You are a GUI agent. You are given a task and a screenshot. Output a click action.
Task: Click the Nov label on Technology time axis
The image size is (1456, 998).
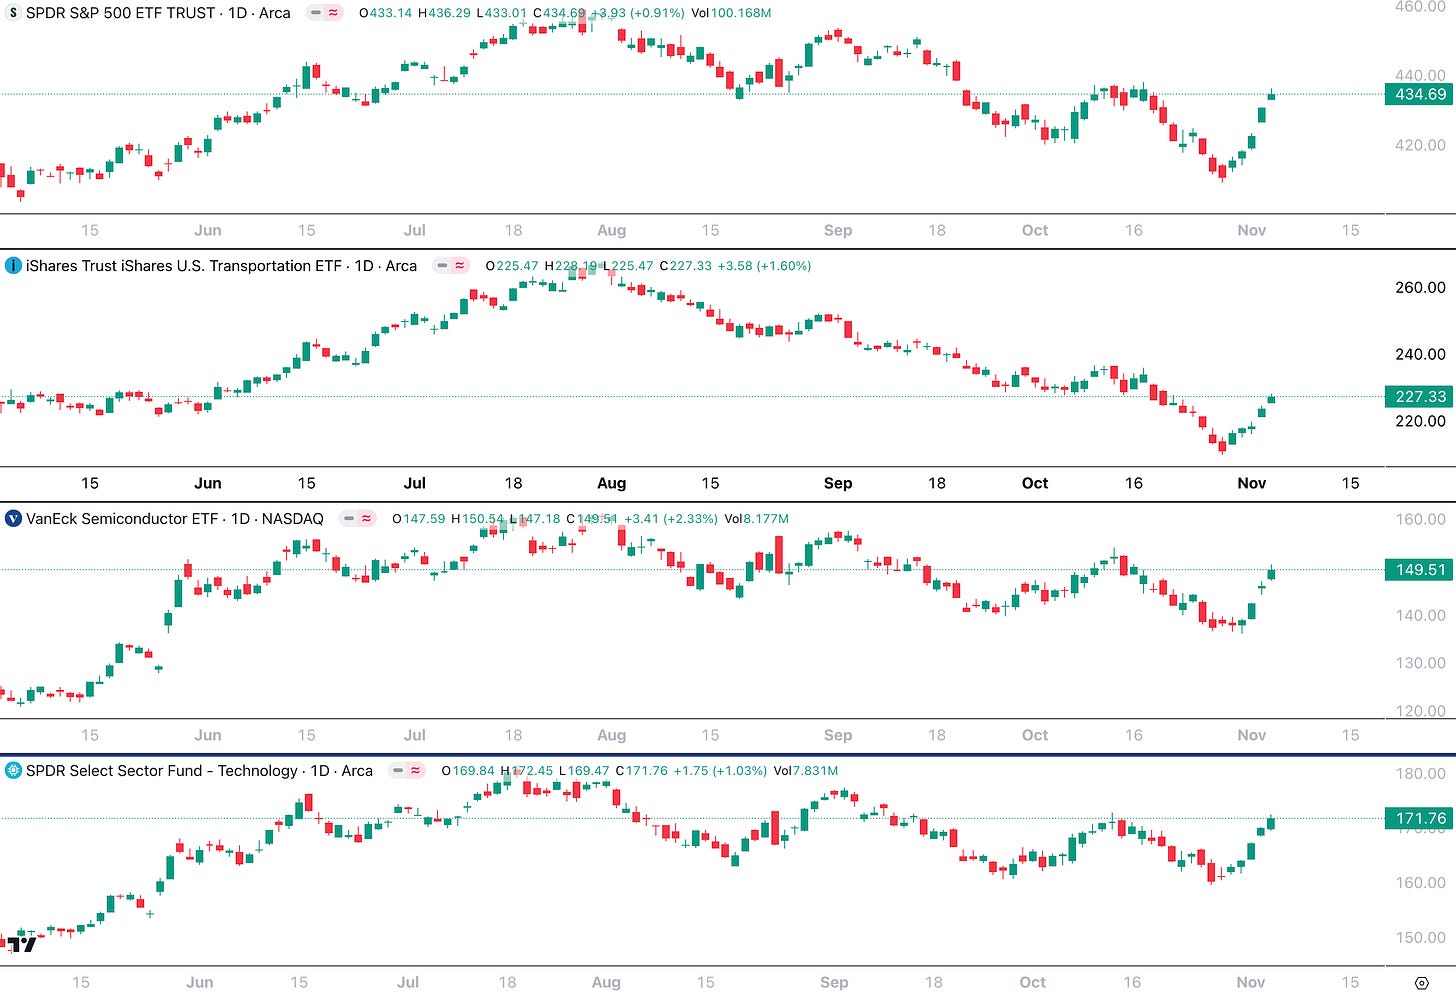pyautogui.click(x=1250, y=982)
